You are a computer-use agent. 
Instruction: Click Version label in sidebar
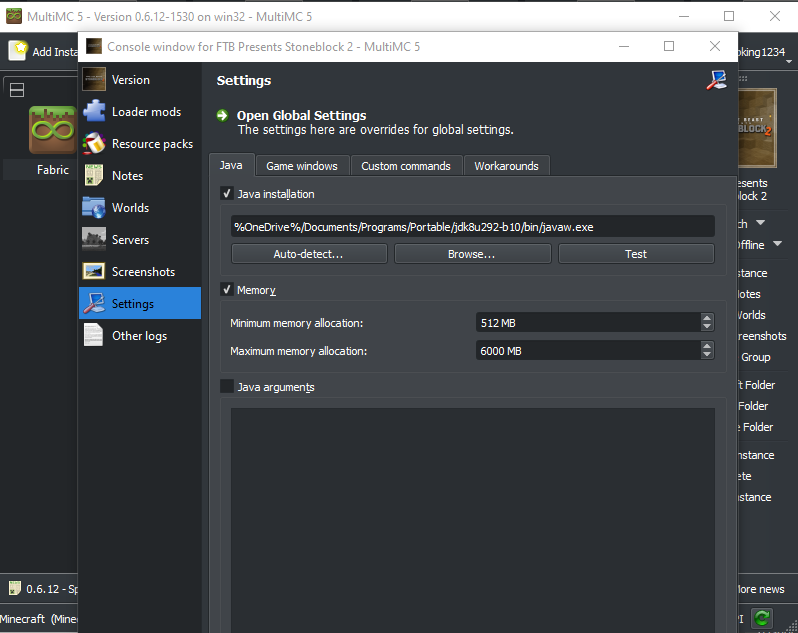click(x=131, y=80)
